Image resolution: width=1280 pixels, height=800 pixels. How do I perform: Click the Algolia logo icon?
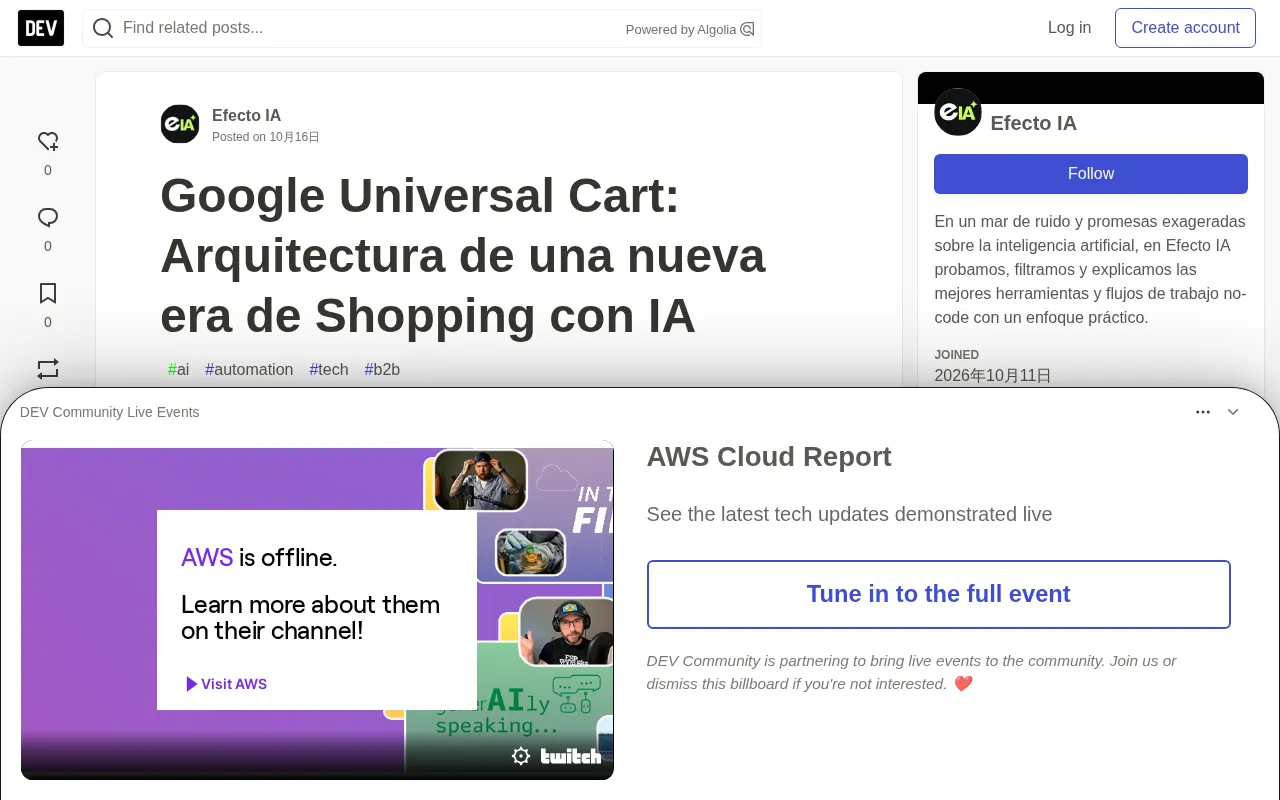[x=747, y=29]
